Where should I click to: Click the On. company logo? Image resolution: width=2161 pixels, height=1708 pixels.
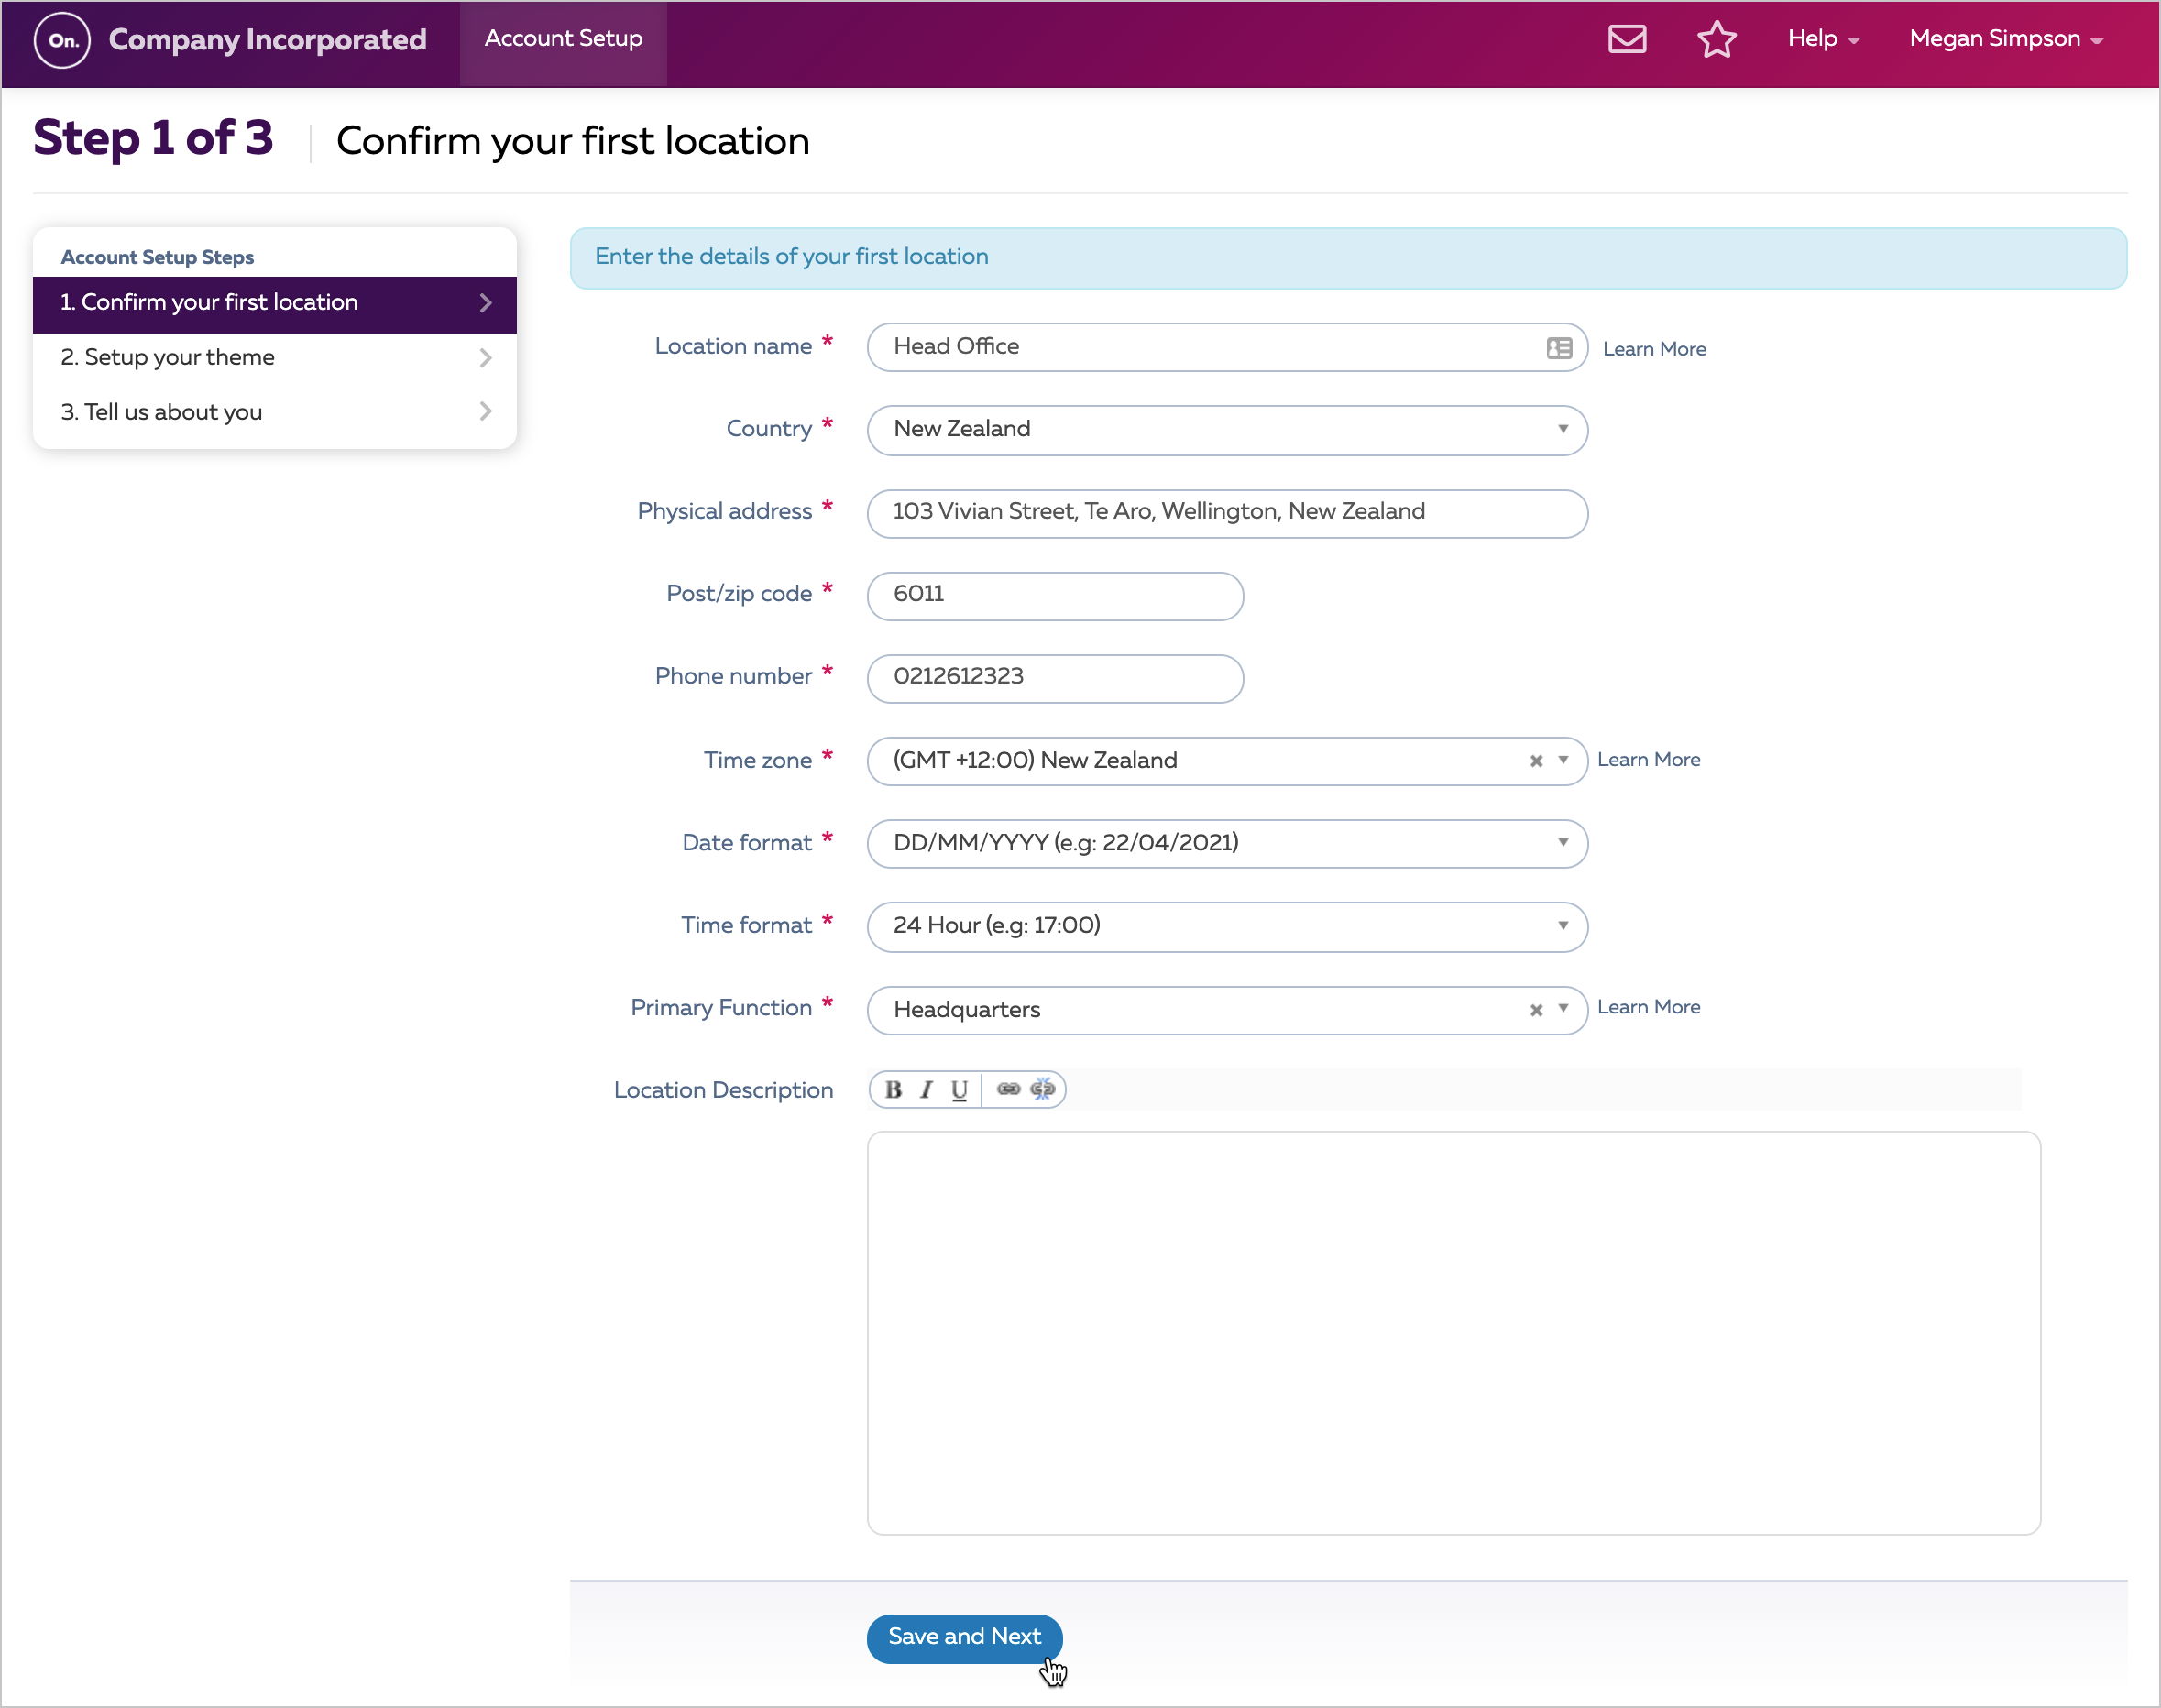[62, 40]
